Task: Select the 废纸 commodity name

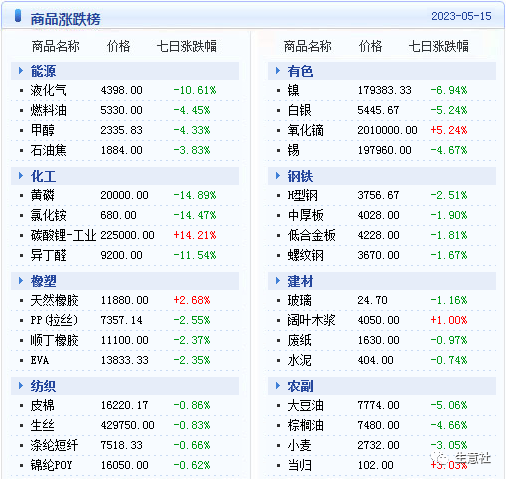Action: click(x=299, y=340)
